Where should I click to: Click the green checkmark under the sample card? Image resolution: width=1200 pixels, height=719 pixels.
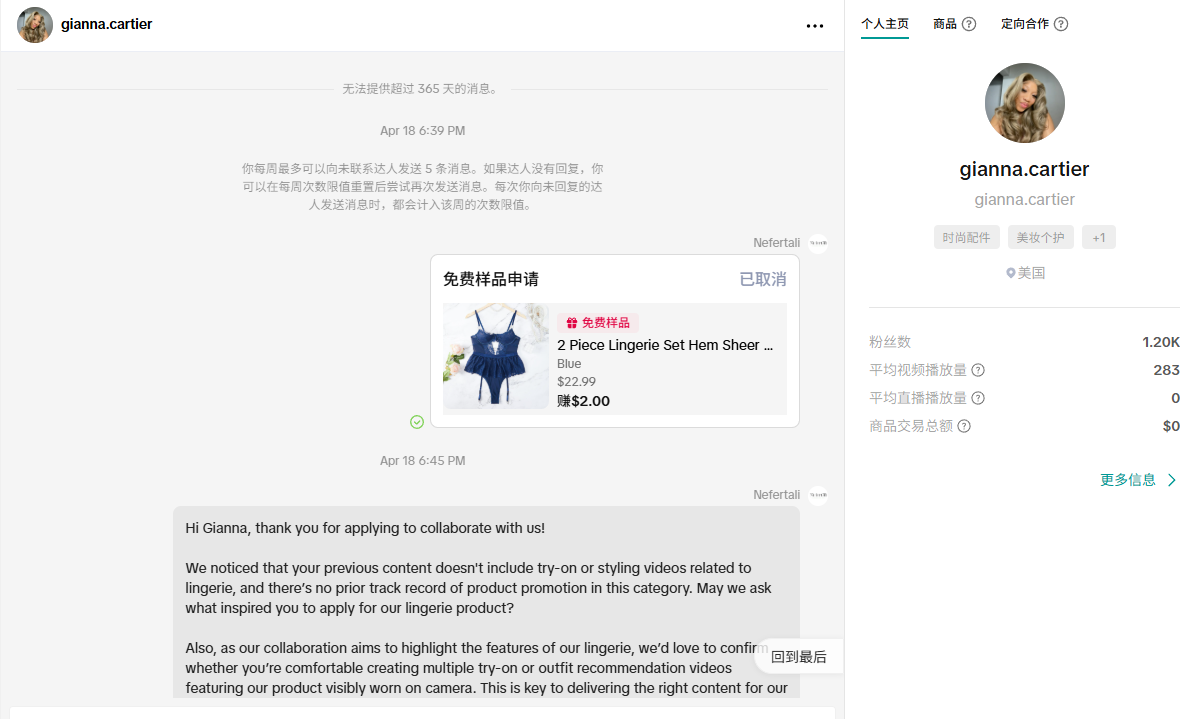417,422
